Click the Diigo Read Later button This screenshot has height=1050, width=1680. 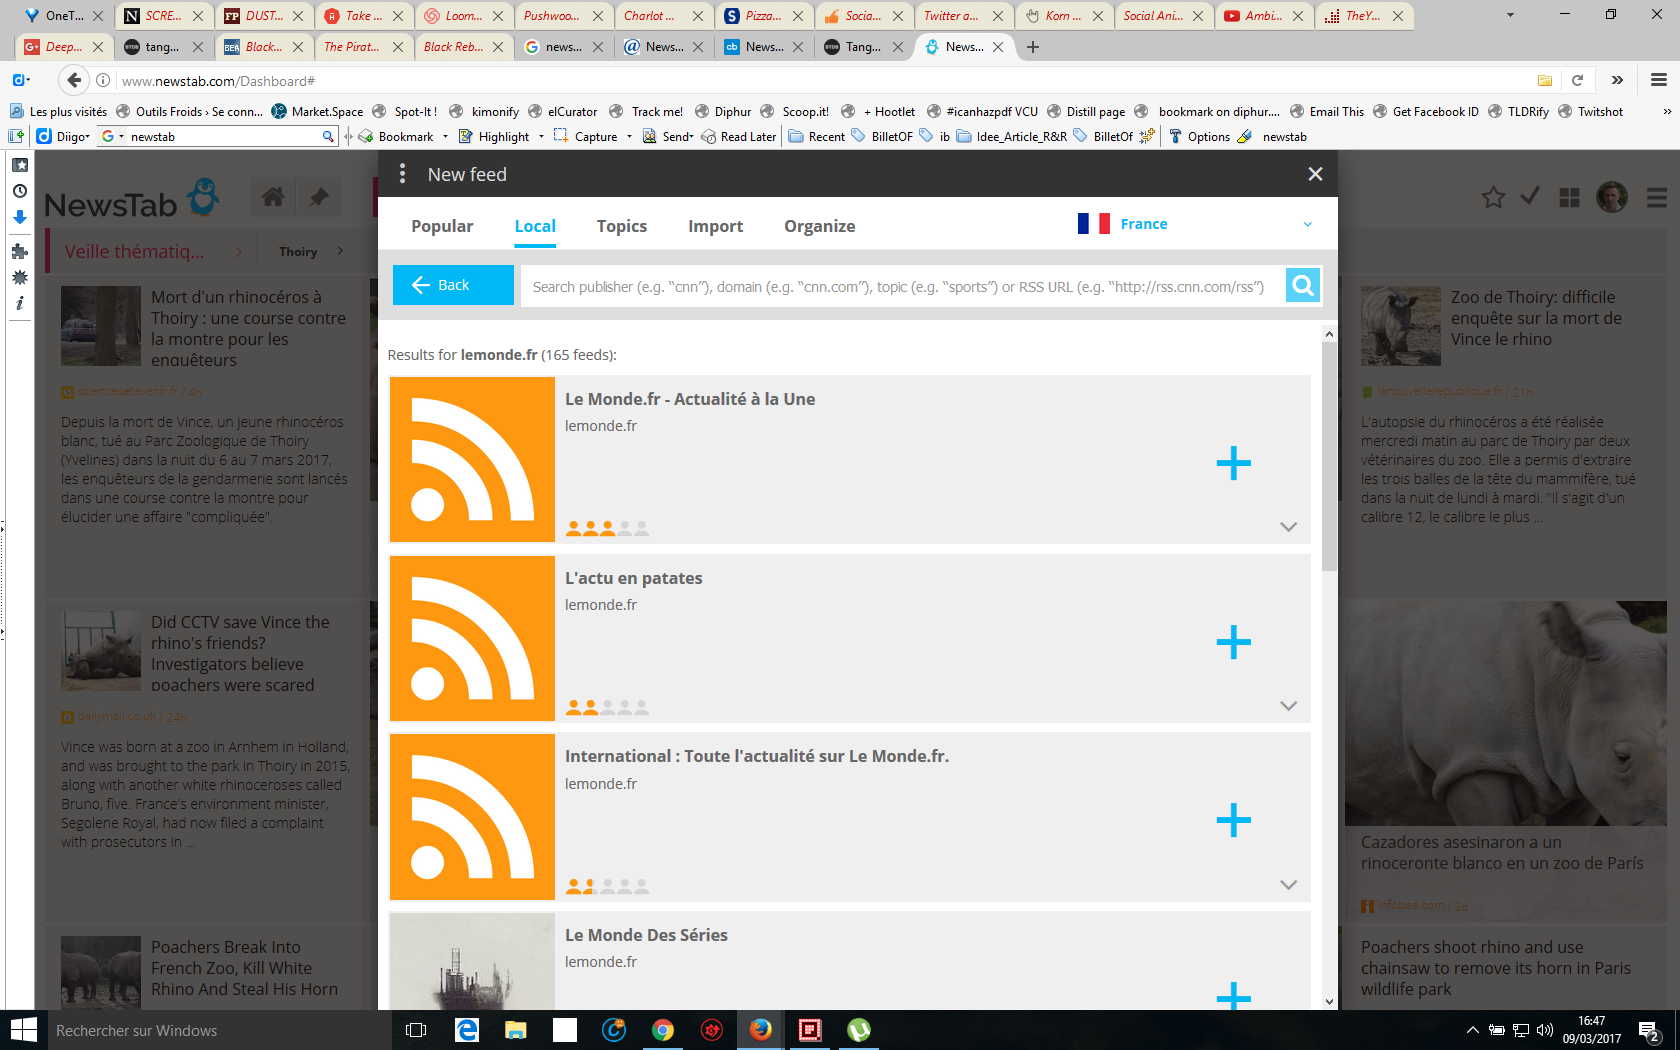click(x=739, y=136)
